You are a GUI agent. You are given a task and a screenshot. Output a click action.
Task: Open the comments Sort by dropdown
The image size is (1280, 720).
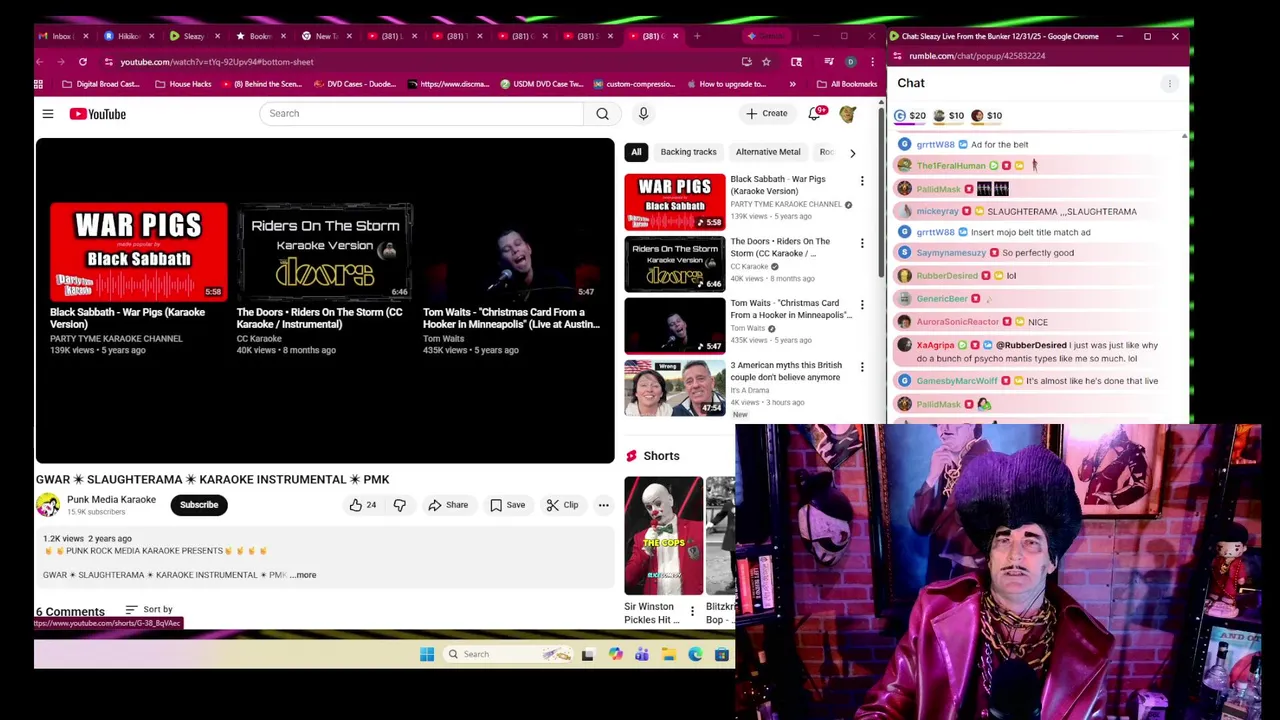point(149,609)
